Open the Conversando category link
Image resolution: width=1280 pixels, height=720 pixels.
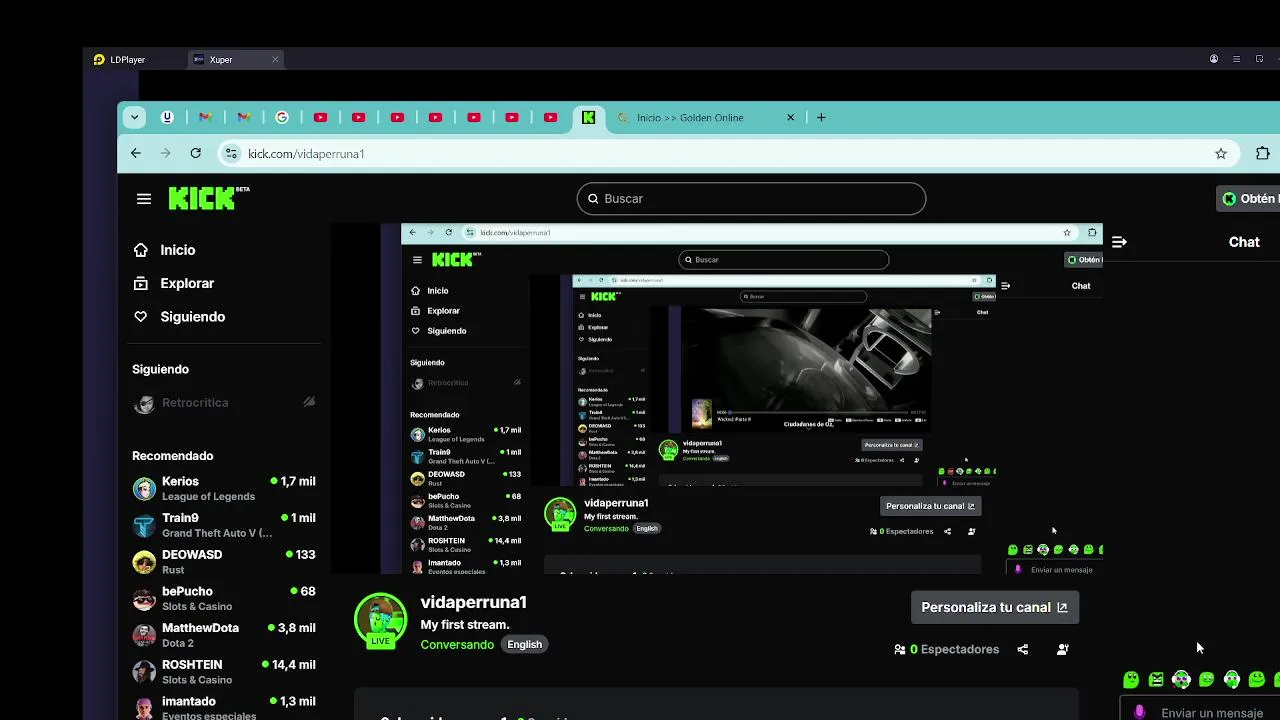pos(457,645)
